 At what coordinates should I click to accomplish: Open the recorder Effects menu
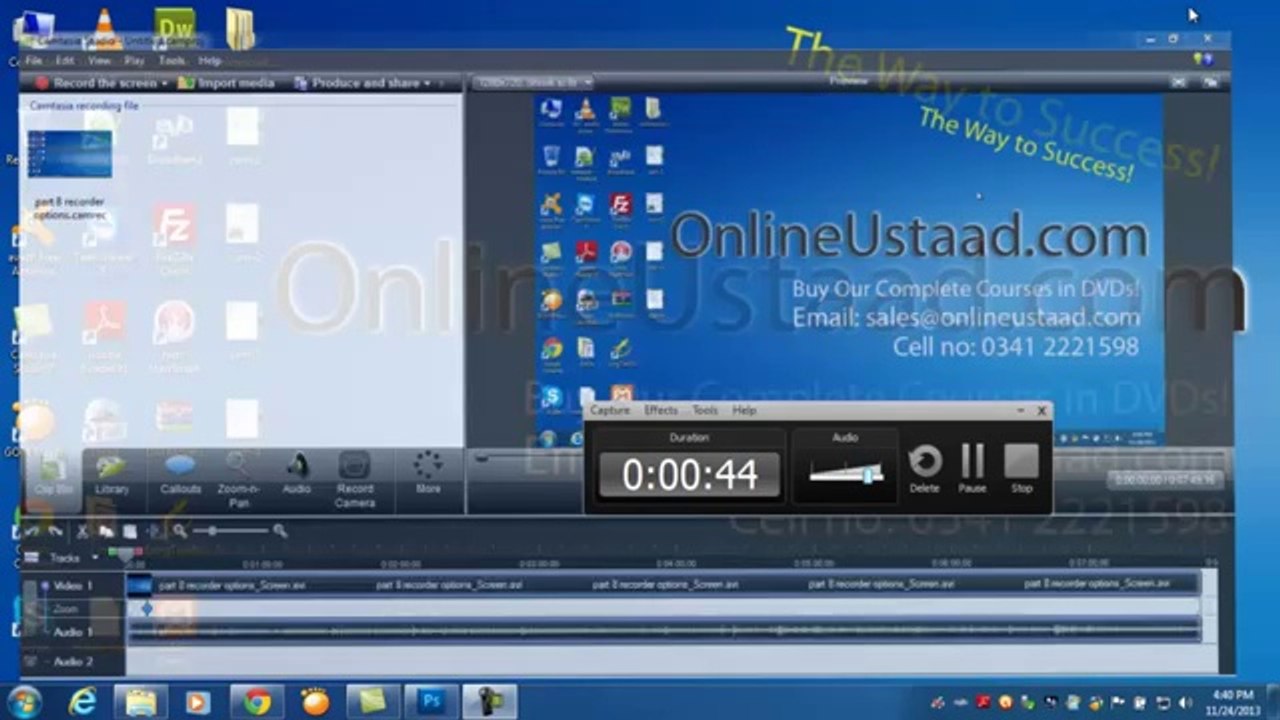tap(661, 410)
